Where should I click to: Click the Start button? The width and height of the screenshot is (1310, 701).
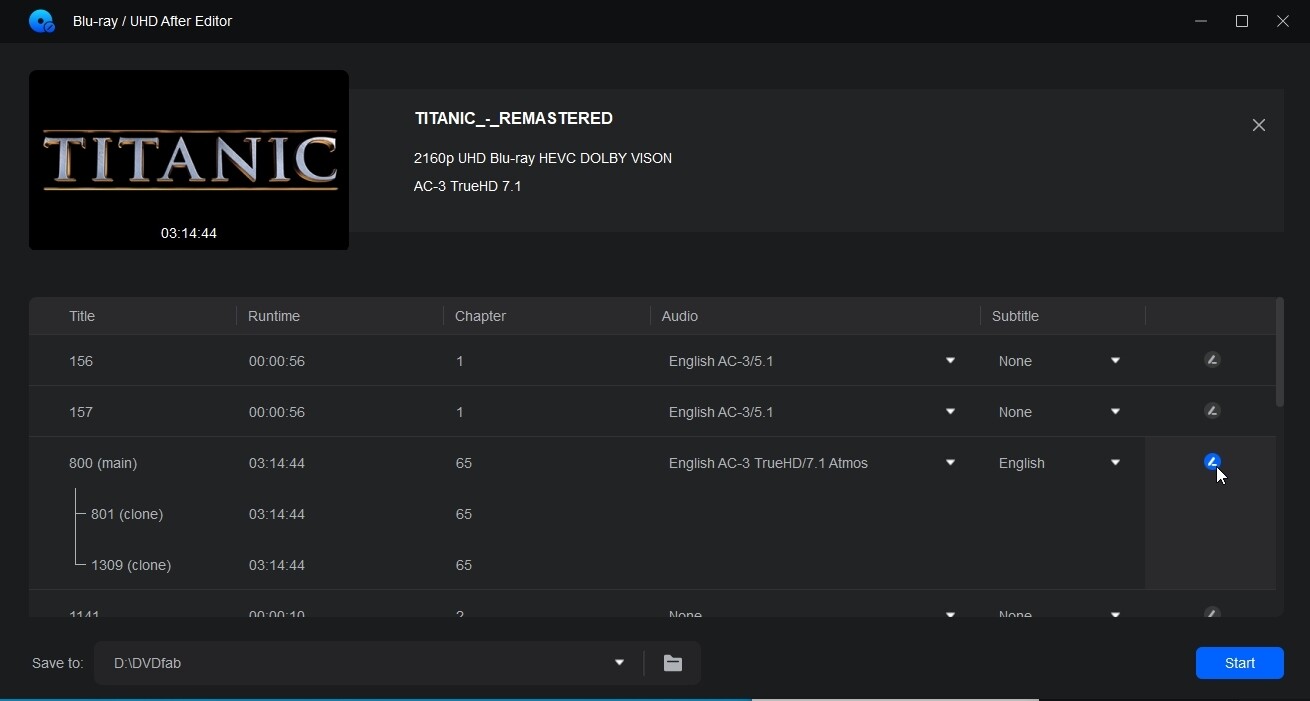1240,663
